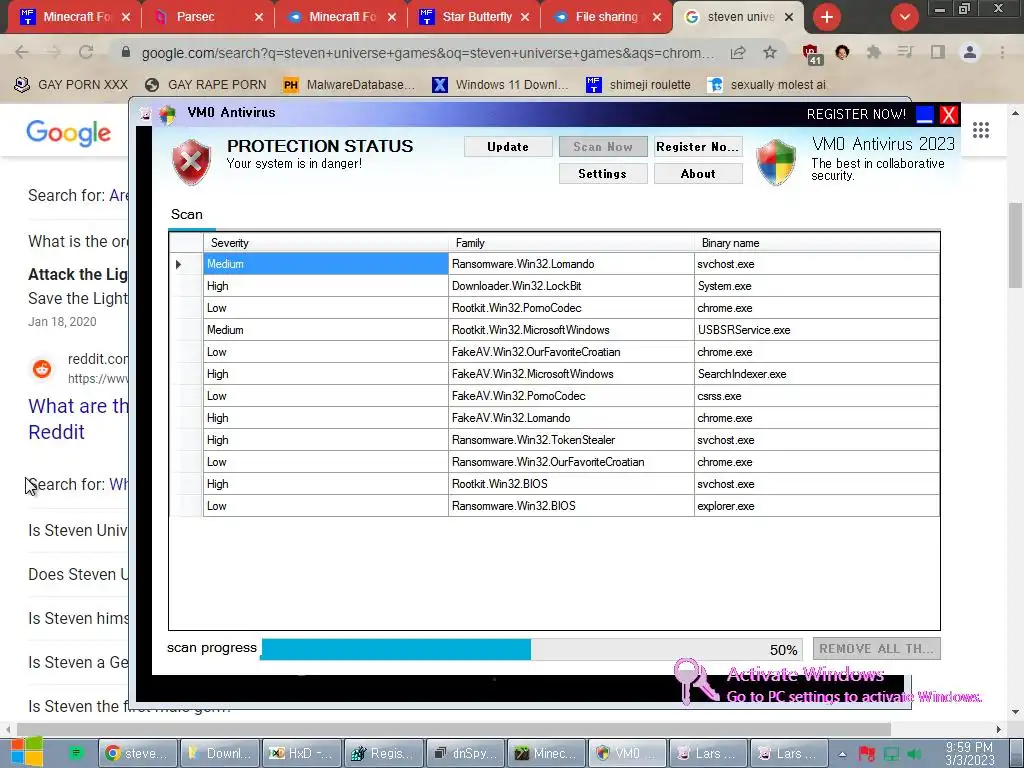Click the row selector arrow beside Medium

point(179,264)
